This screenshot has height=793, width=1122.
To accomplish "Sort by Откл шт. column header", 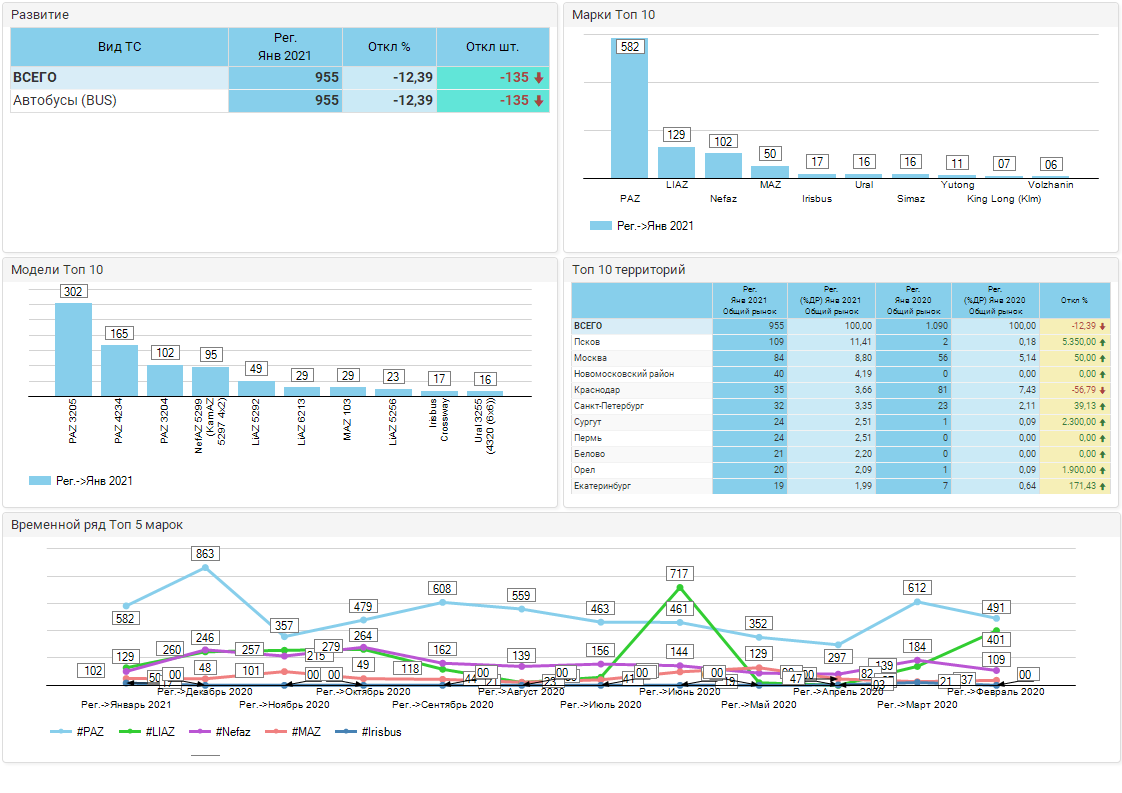I will coord(492,47).
